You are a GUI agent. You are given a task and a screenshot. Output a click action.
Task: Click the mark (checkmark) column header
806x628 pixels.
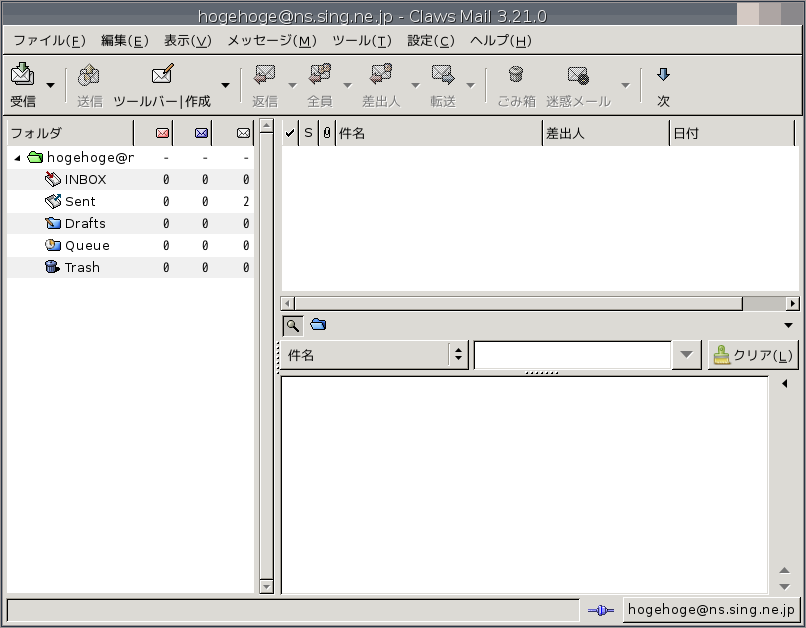tap(290, 133)
